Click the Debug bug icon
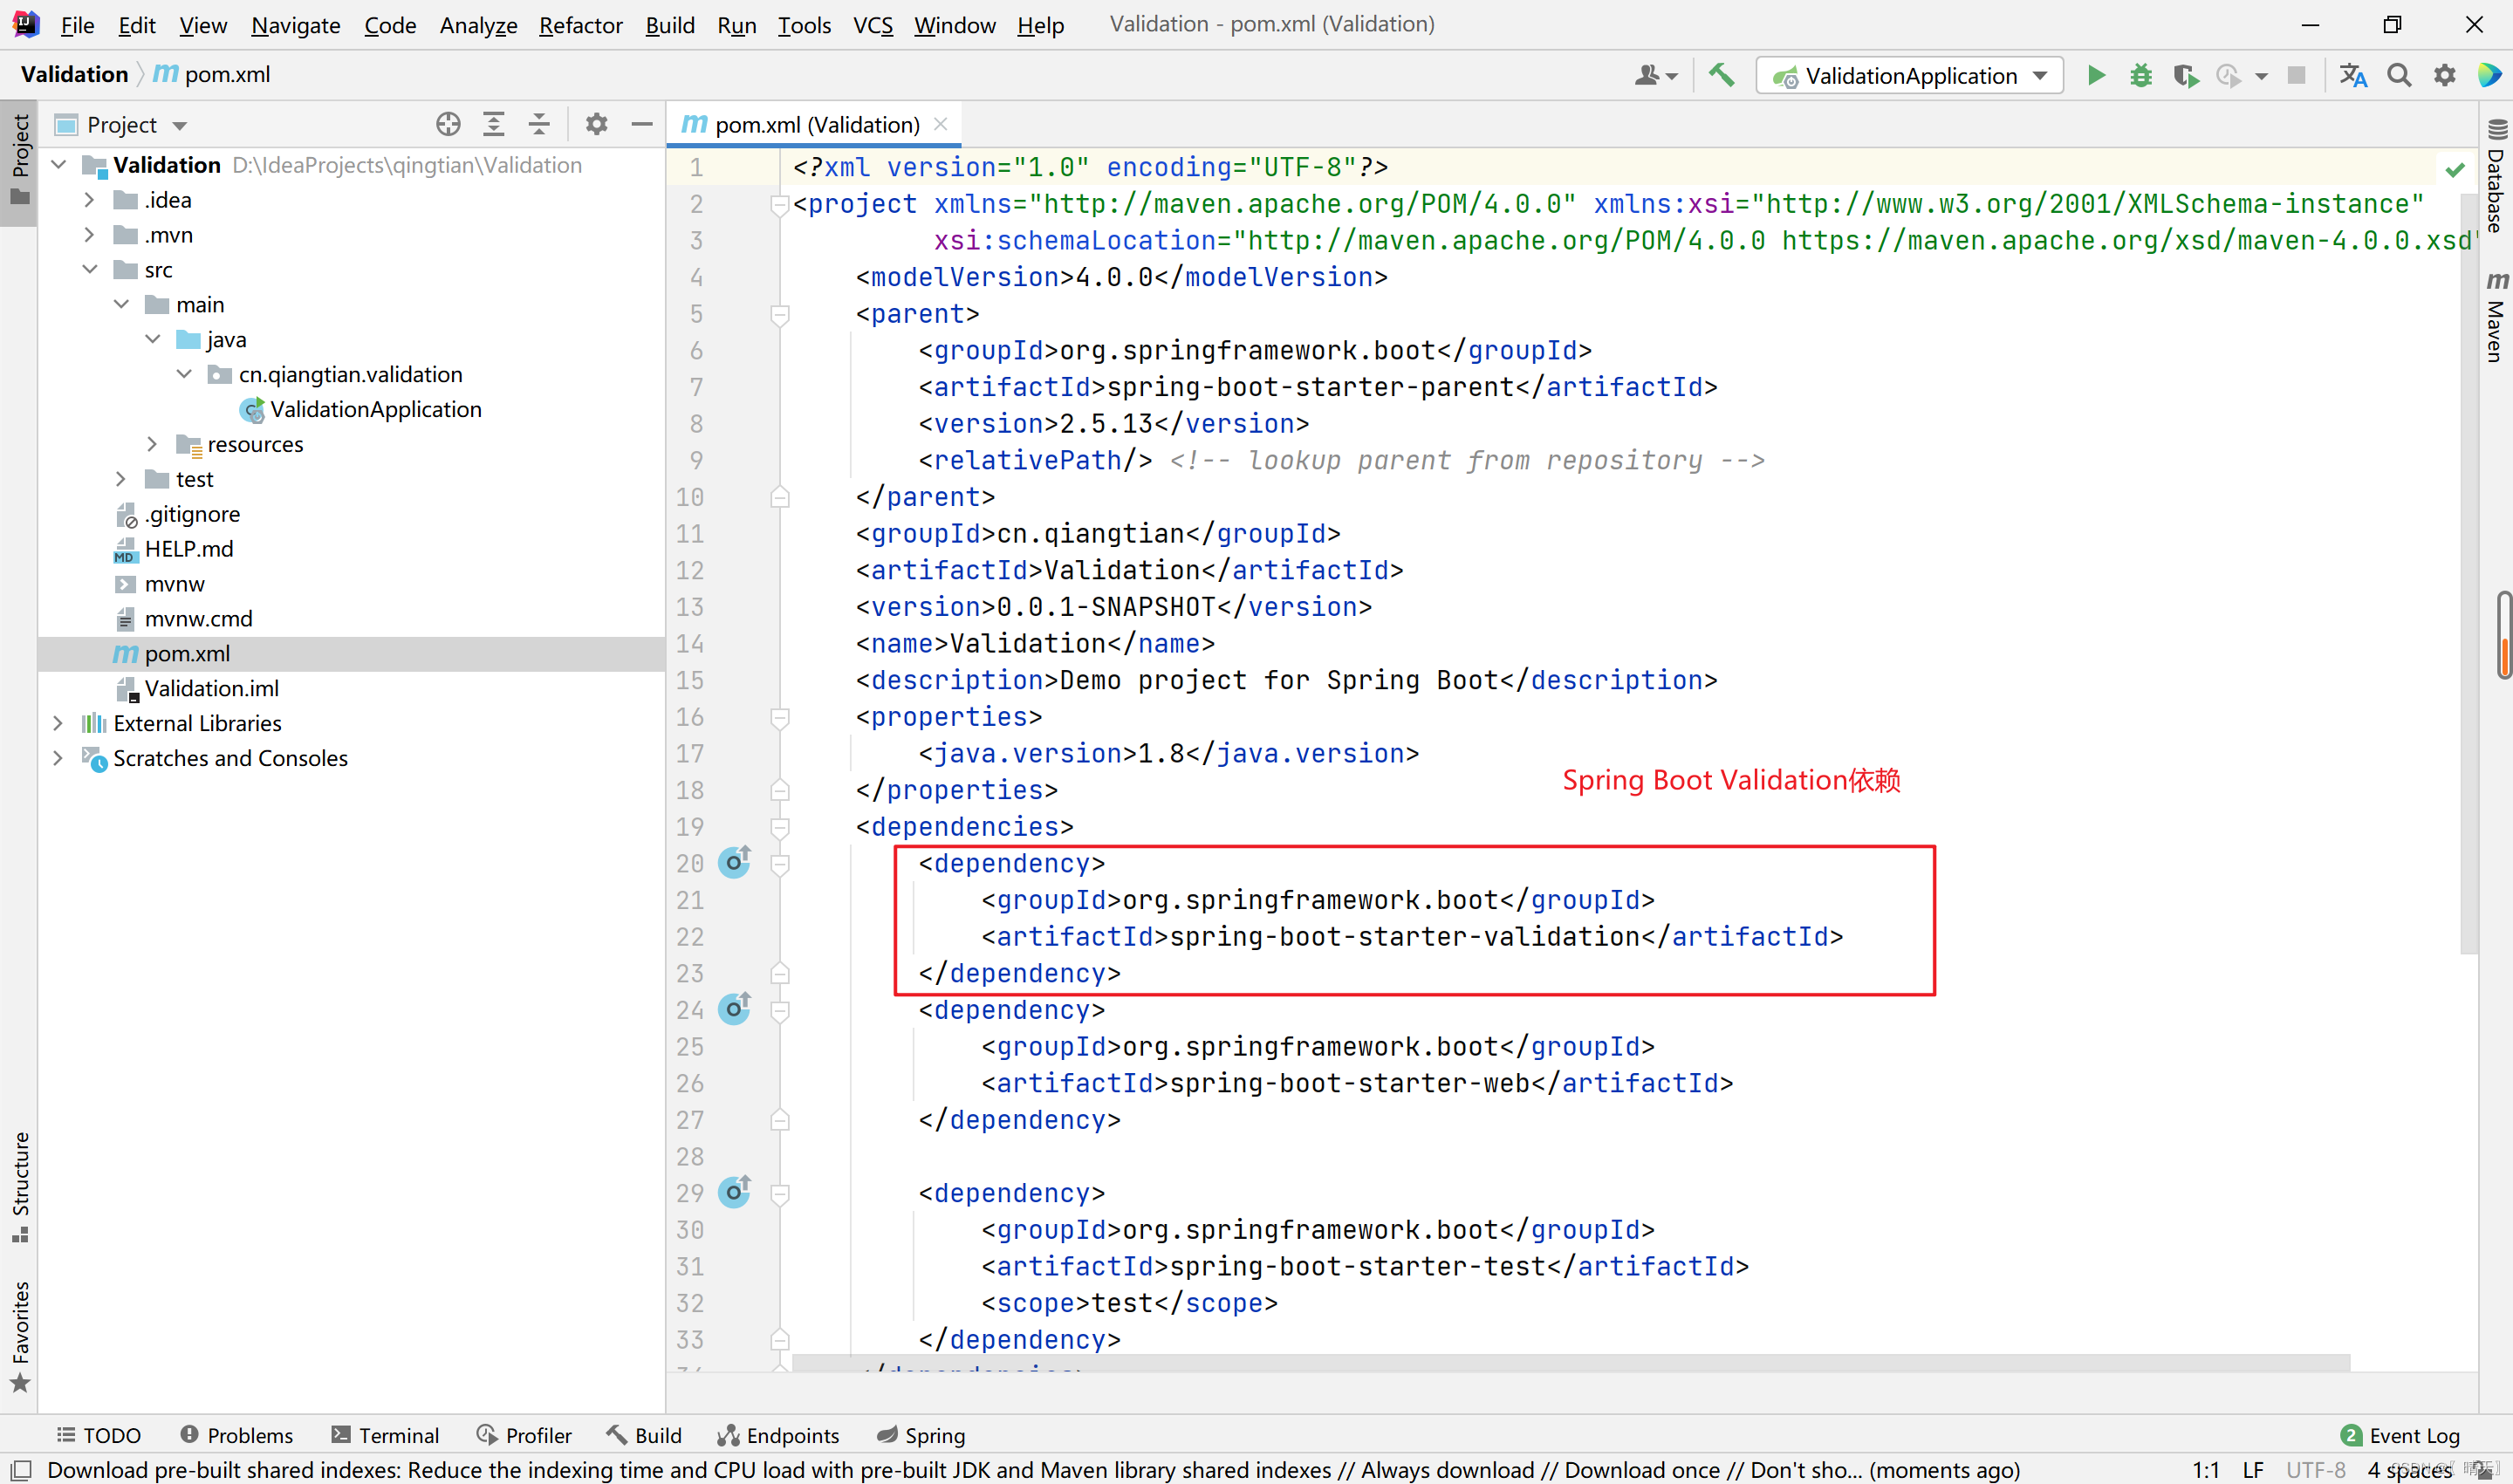The image size is (2513, 1484). [2140, 76]
